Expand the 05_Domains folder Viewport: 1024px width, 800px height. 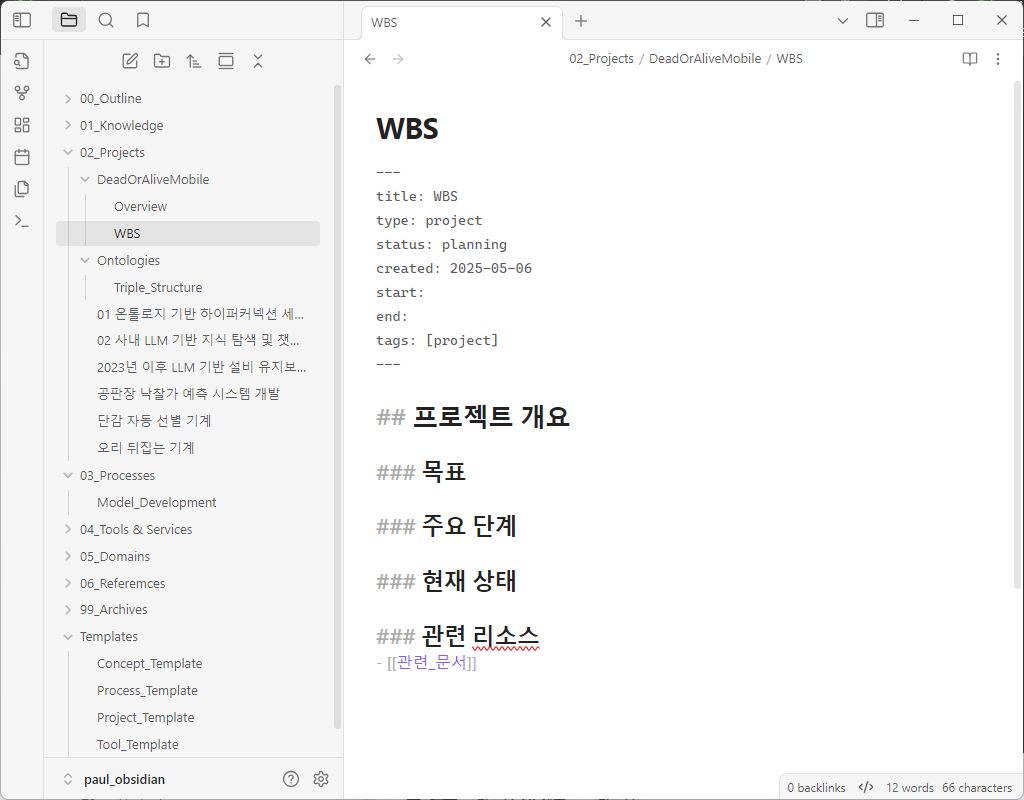(68, 556)
